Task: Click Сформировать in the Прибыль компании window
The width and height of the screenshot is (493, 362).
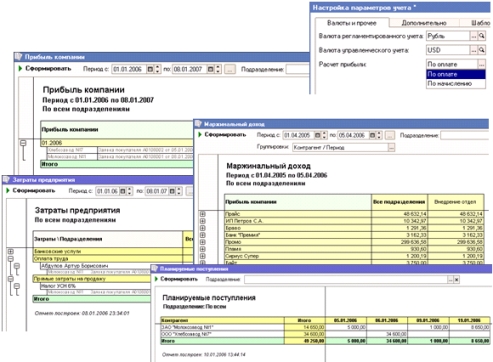Action: [x=45, y=69]
